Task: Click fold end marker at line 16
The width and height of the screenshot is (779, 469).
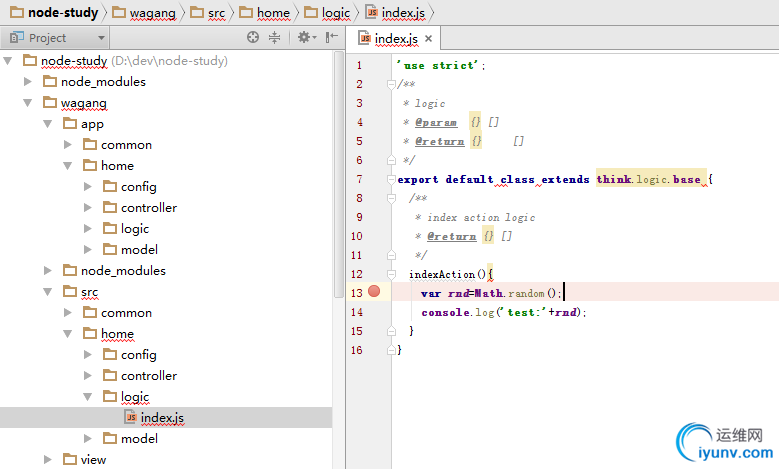Action: 391,350
